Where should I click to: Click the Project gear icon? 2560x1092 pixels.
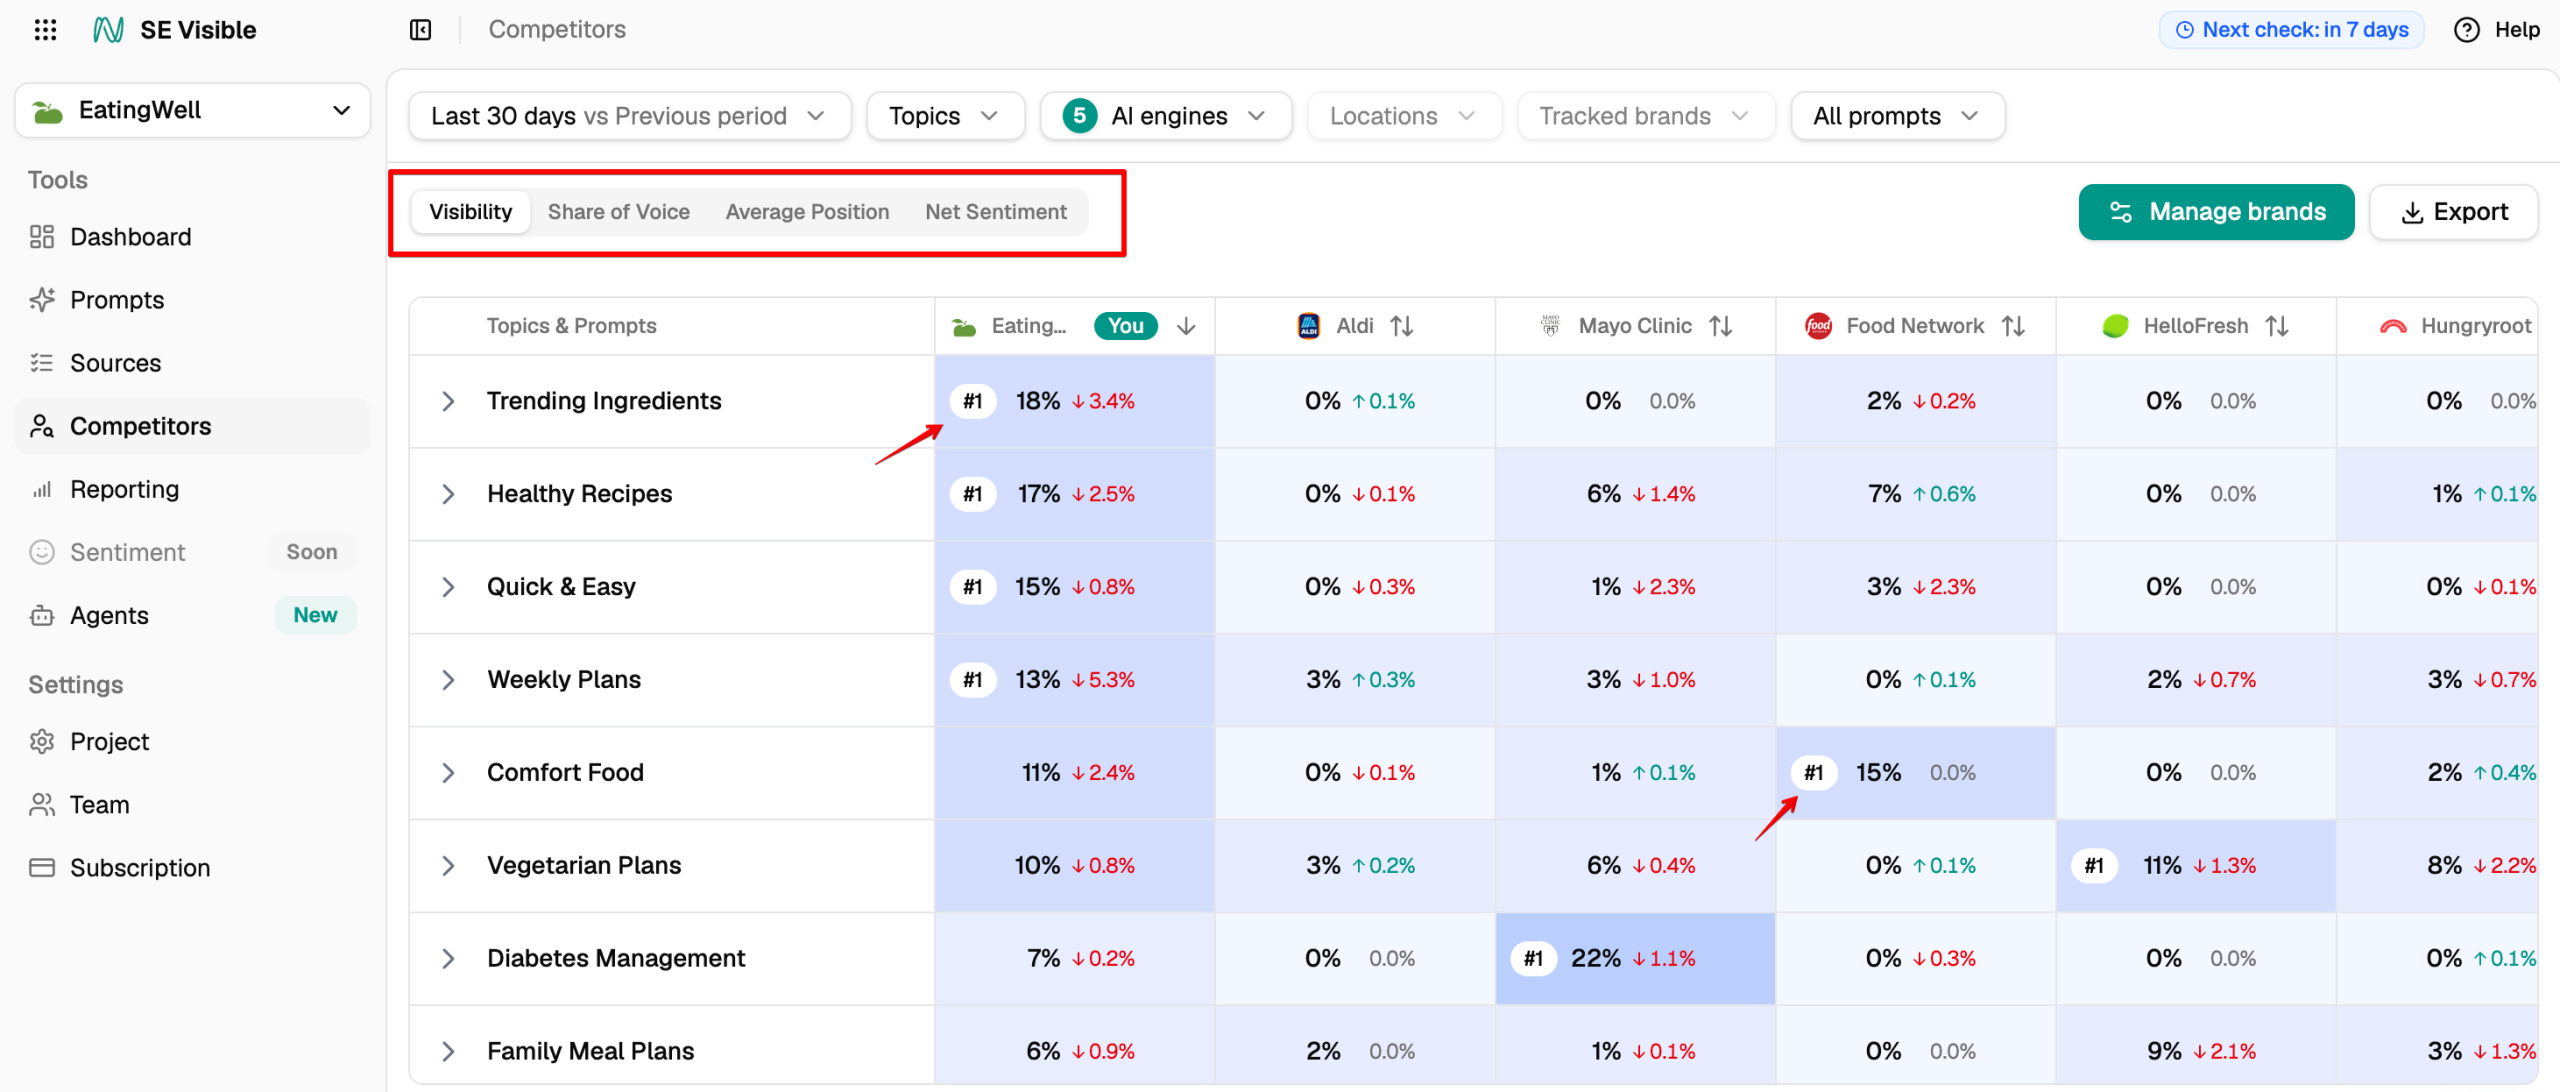click(42, 741)
